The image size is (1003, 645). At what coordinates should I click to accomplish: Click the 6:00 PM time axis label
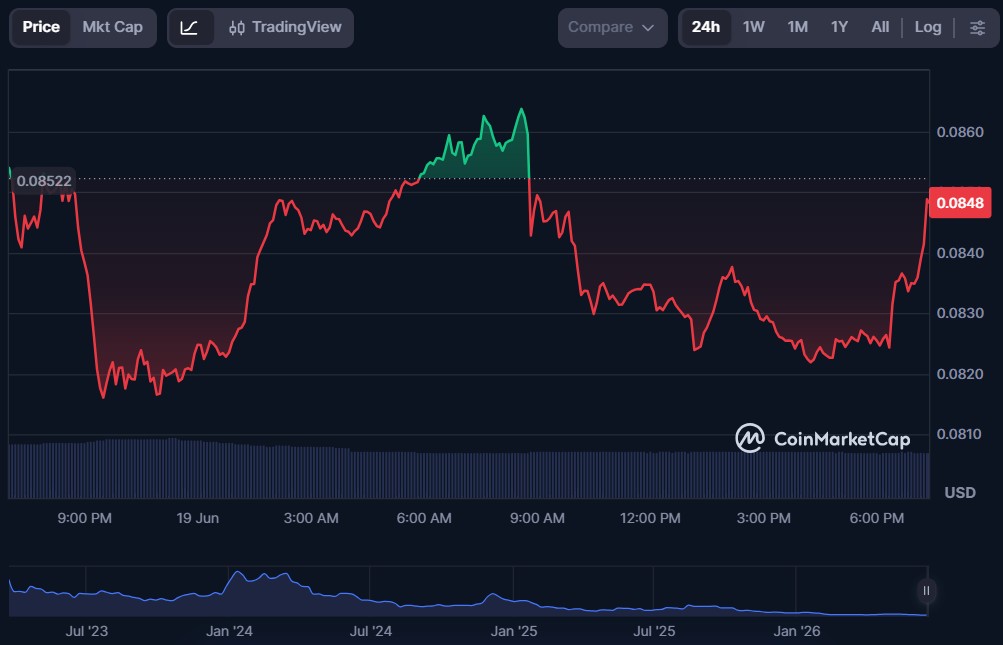pyautogui.click(x=876, y=518)
